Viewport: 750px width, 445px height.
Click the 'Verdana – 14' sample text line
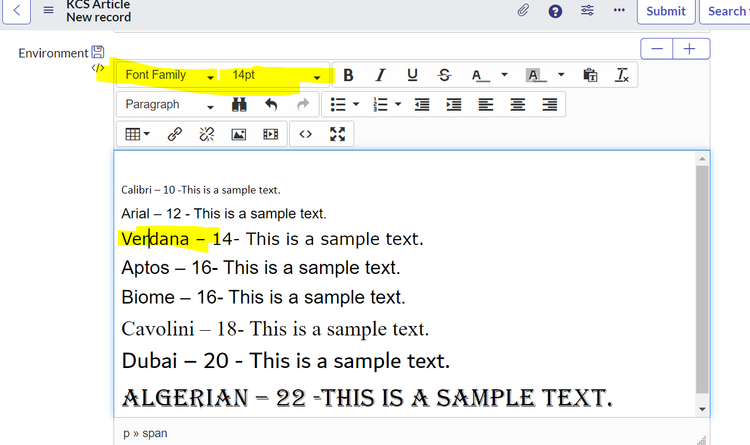pos(273,239)
